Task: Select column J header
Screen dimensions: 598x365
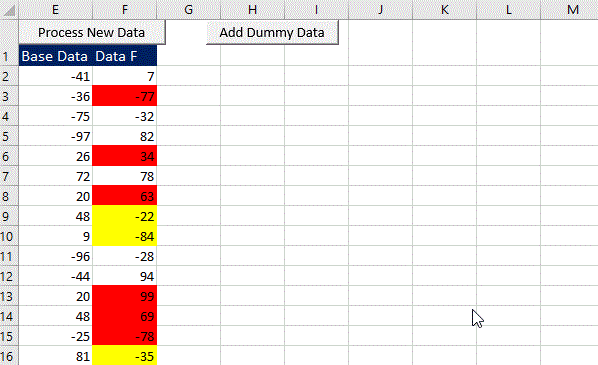Action: coord(381,10)
